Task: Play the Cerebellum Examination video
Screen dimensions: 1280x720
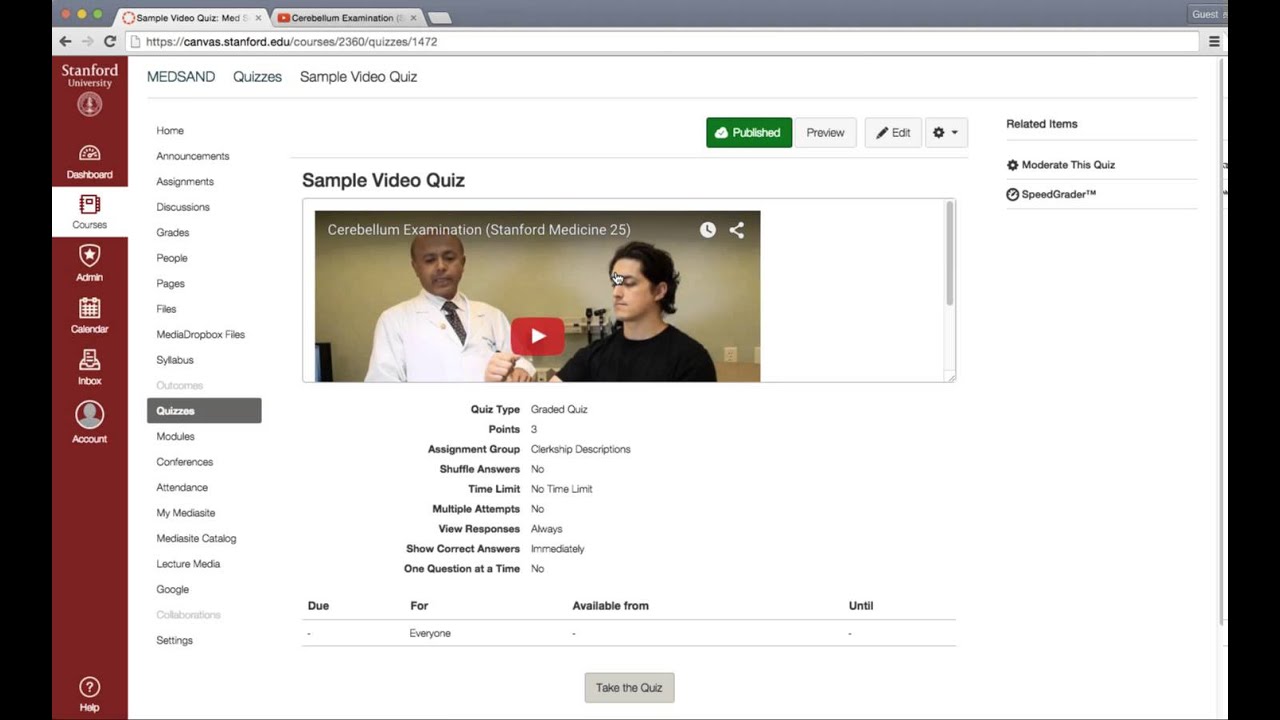Action: pos(538,336)
